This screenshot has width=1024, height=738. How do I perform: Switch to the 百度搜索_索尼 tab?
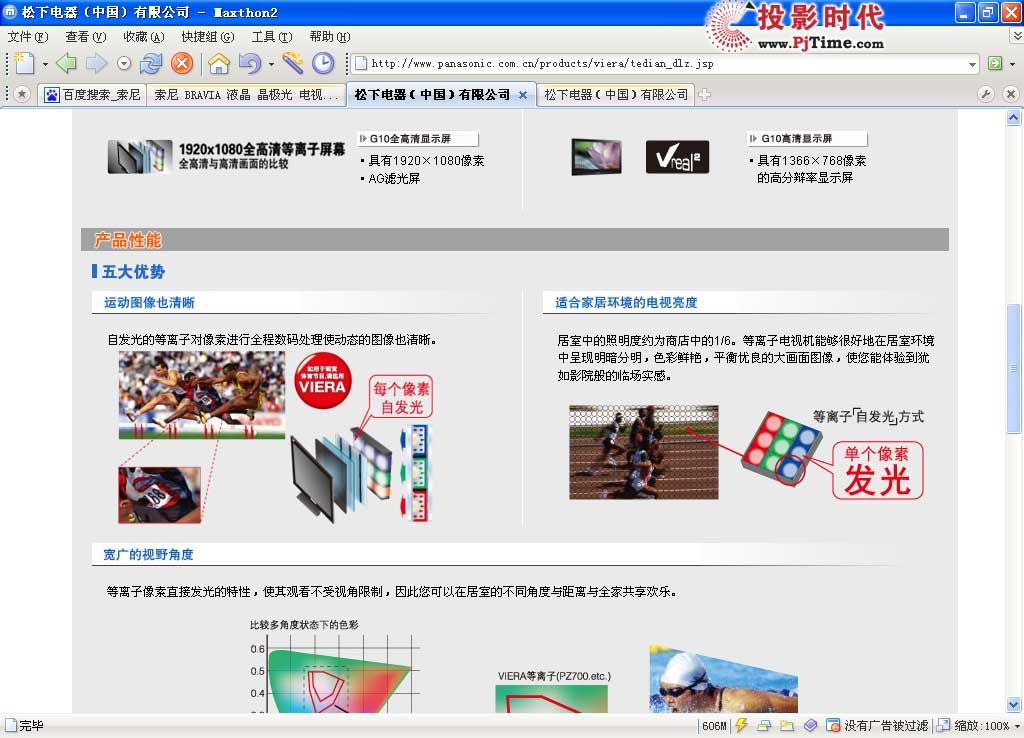point(92,95)
